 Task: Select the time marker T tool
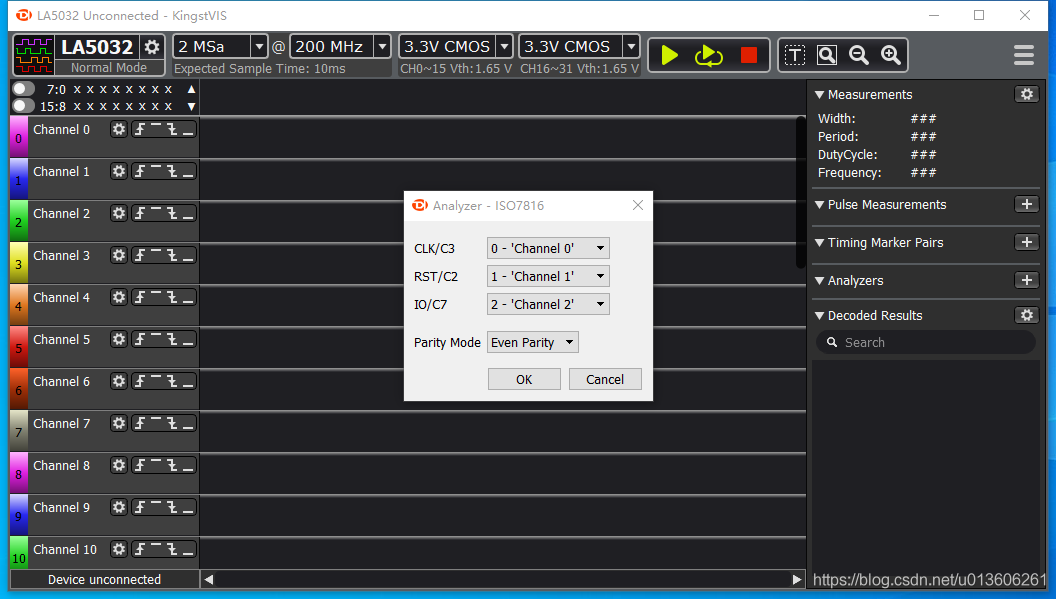pyautogui.click(x=795, y=55)
